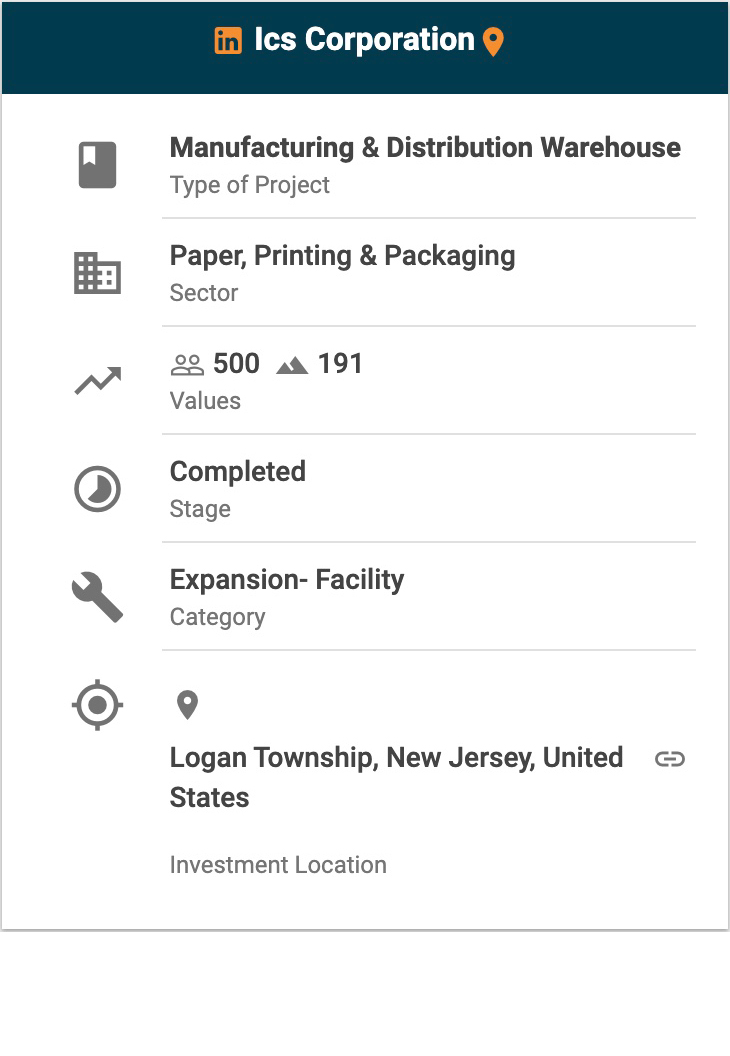The image size is (730, 1056).
Task: Click Manufacturing & Distribution Warehouse text
Action: 425,148
